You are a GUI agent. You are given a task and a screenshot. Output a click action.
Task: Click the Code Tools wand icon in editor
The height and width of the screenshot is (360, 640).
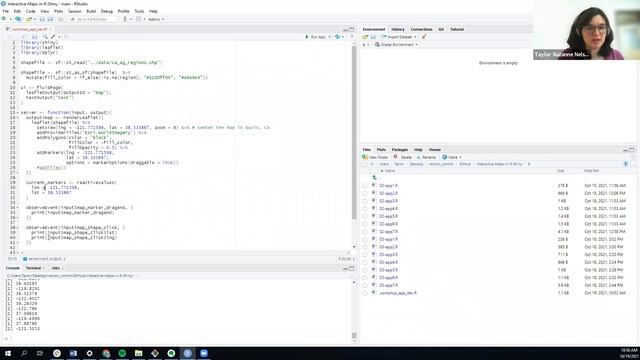(53, 37)
